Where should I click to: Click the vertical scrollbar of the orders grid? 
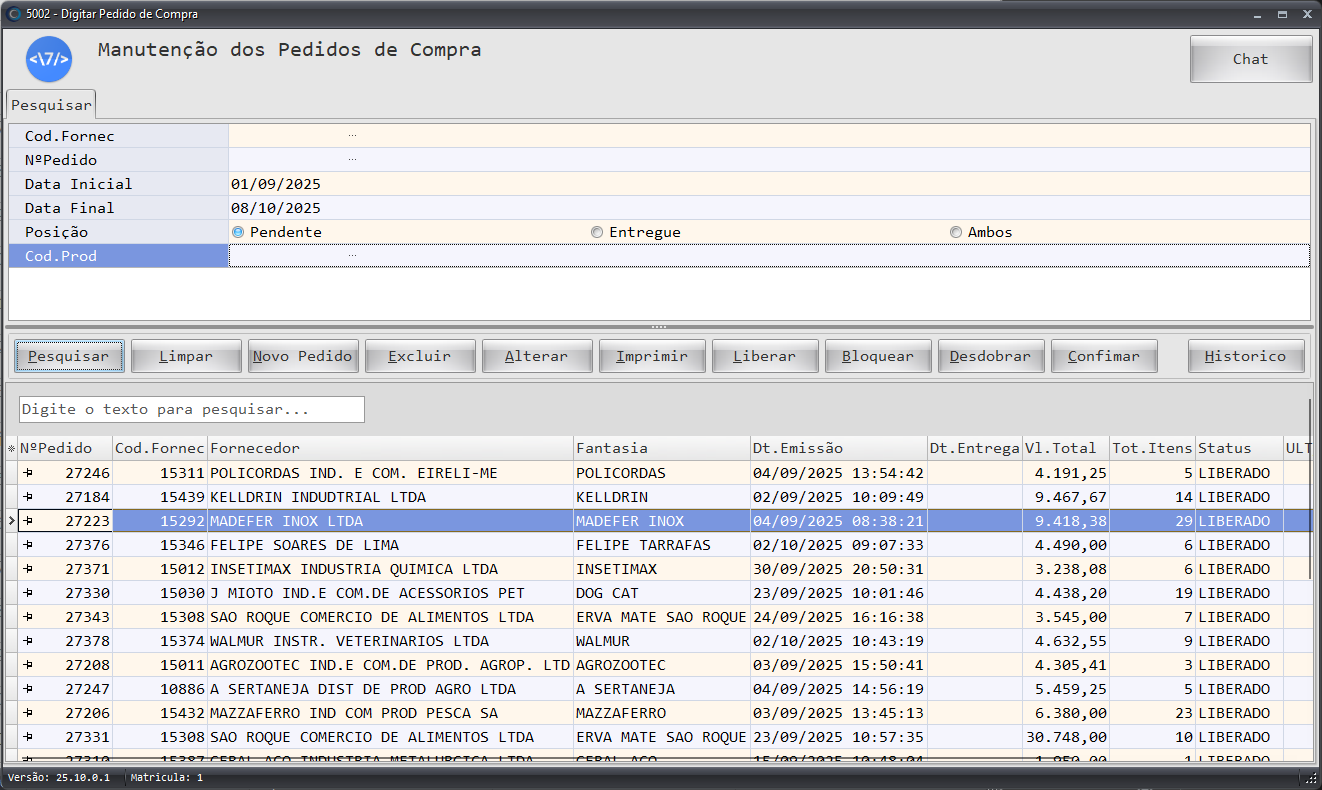pos(1310,488)
